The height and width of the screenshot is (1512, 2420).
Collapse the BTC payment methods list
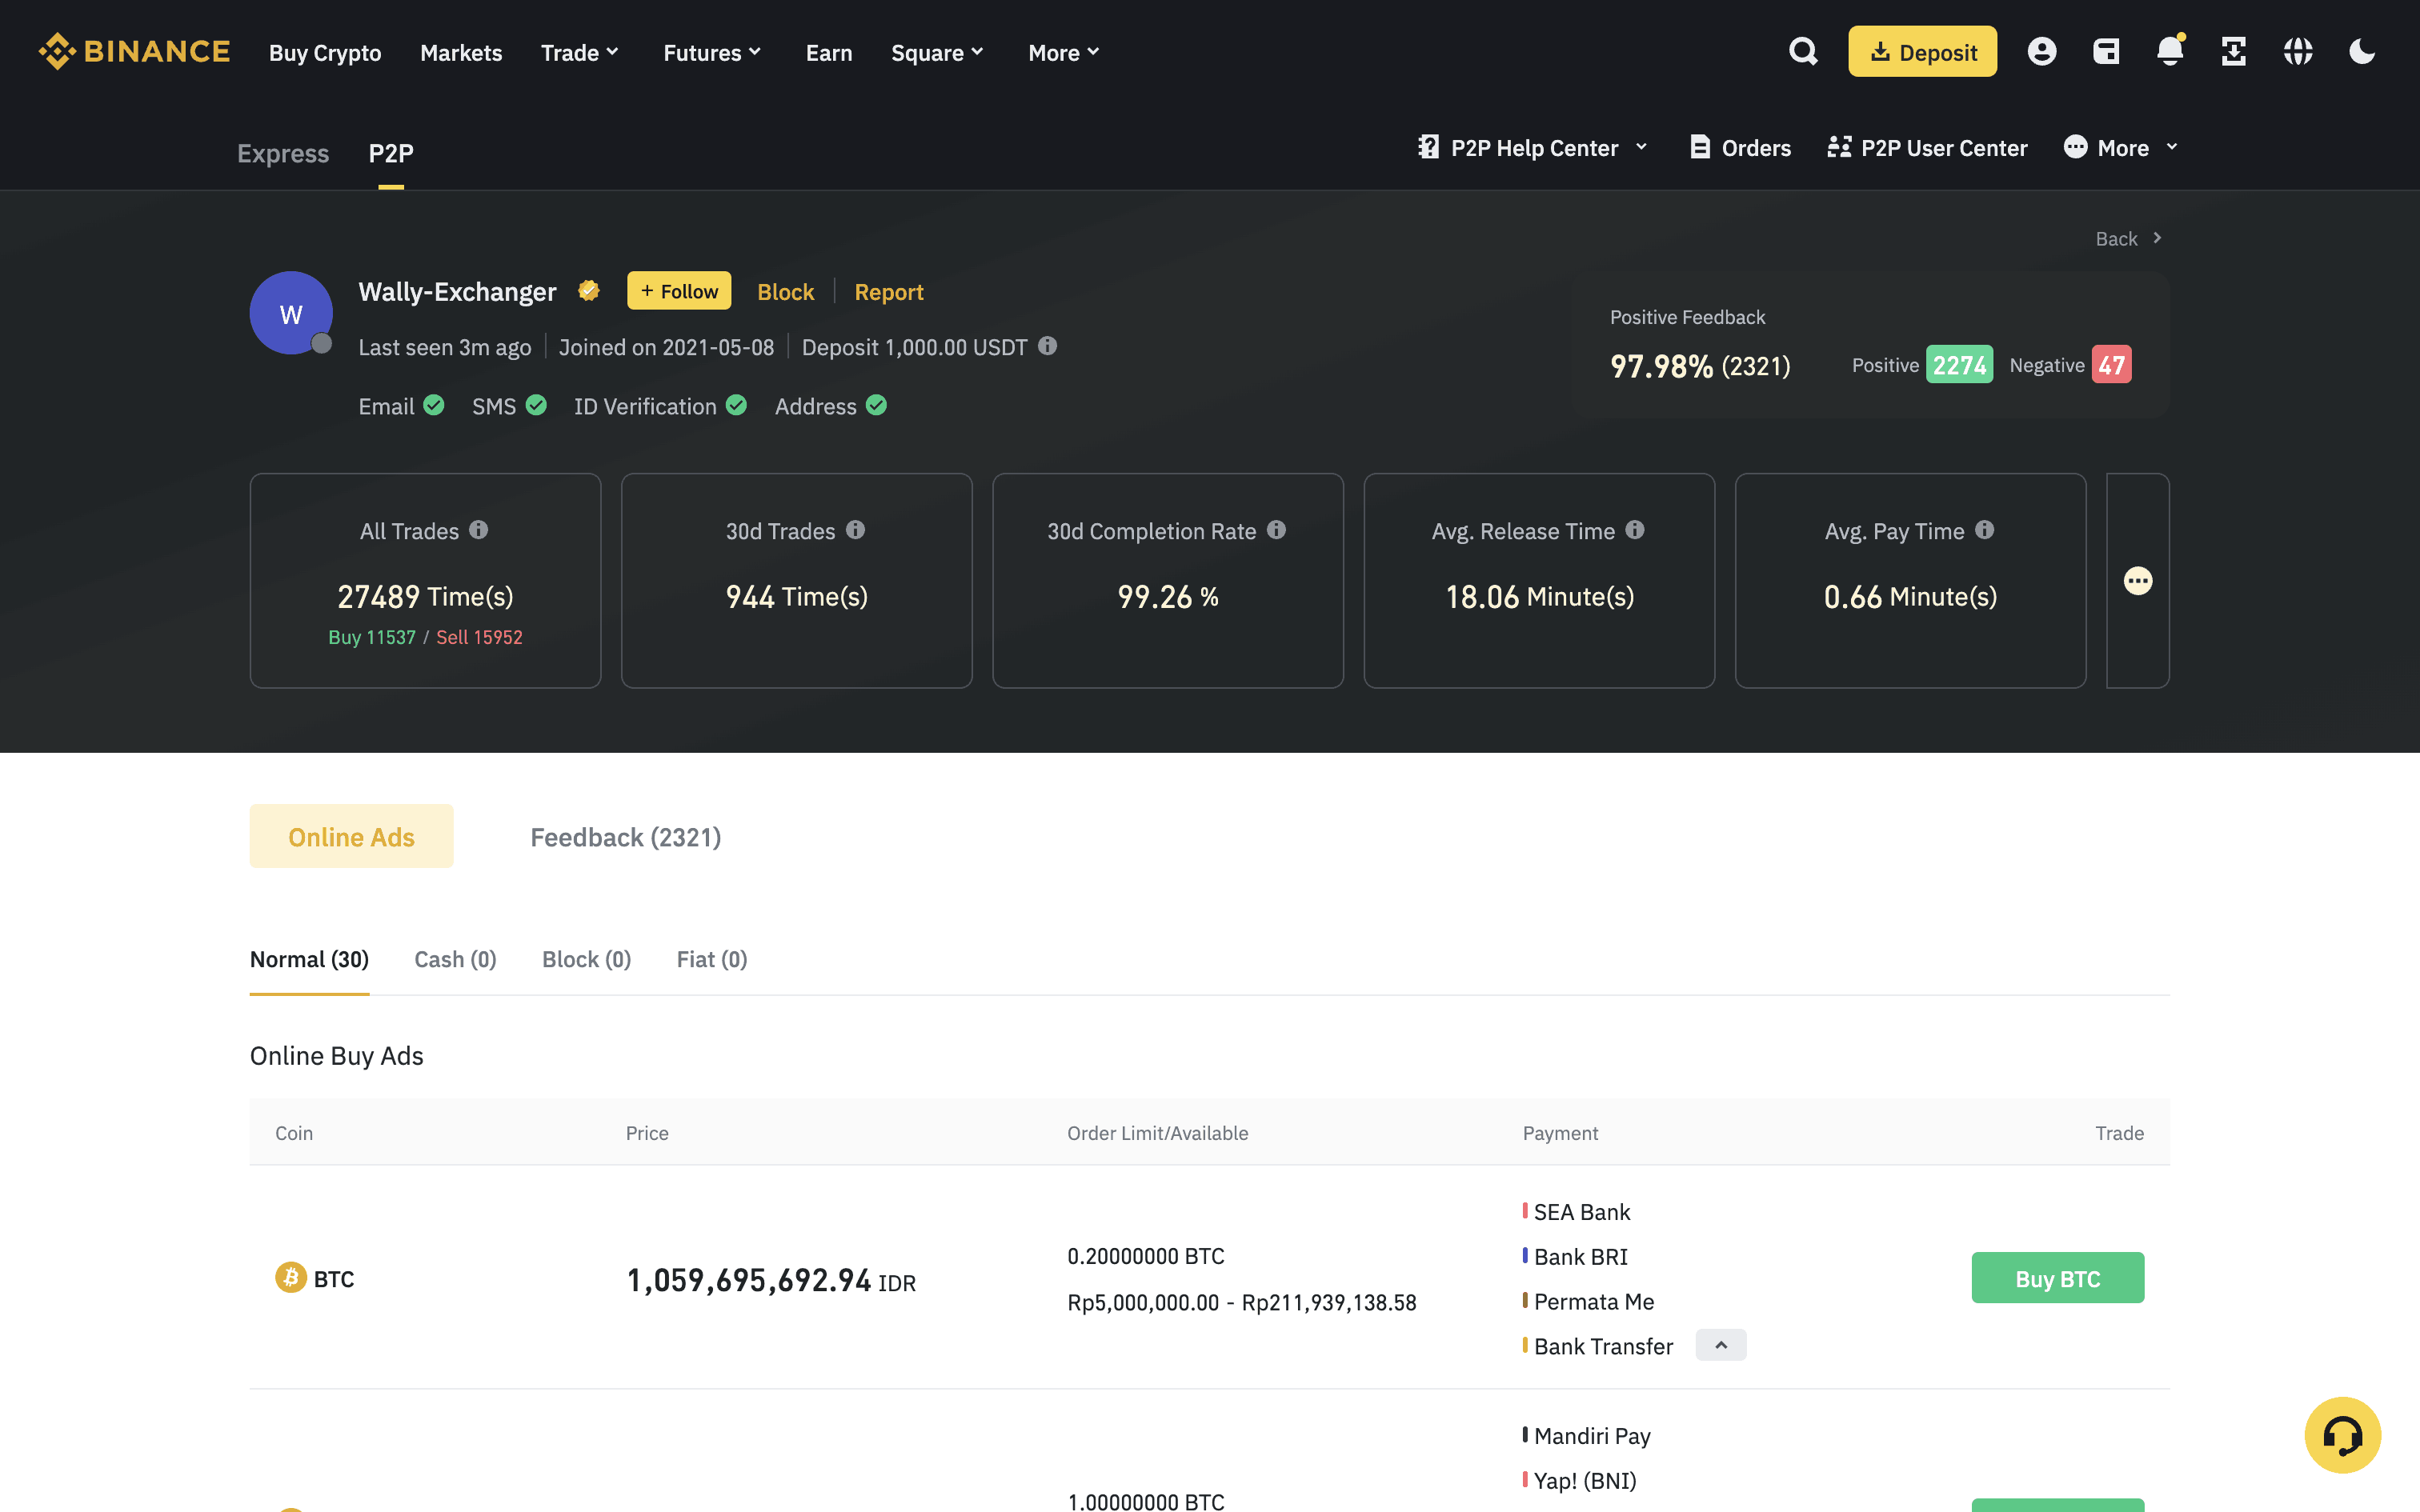(x=1720, y=1345)
